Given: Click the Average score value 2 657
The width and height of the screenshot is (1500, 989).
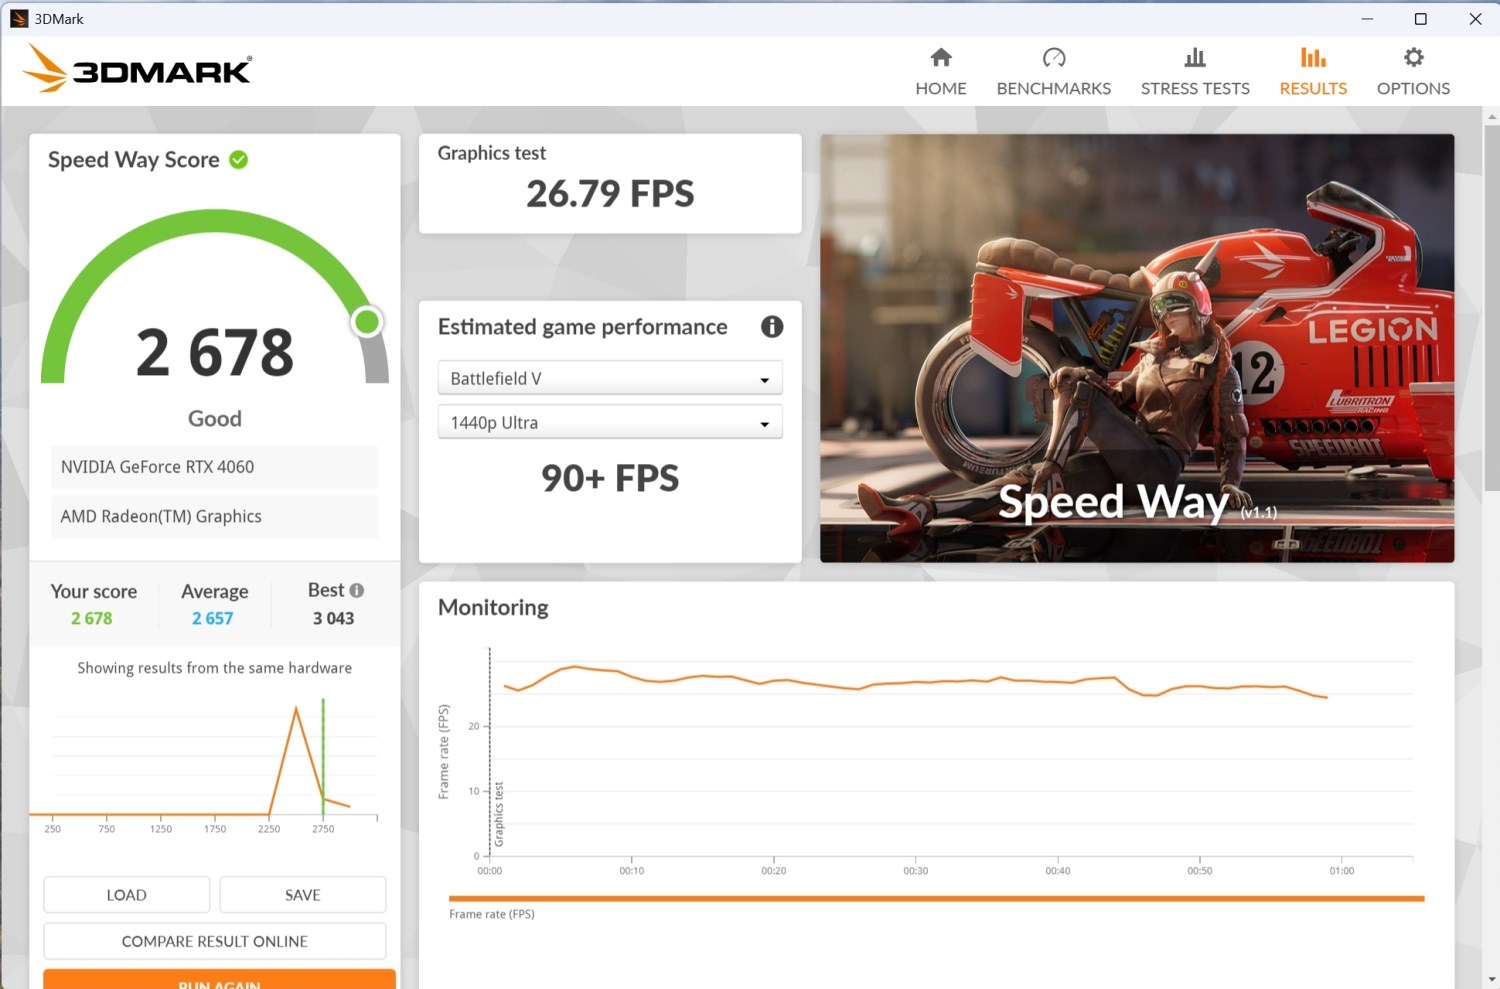Looking at the screenshot, I should [x=213, y=619].
